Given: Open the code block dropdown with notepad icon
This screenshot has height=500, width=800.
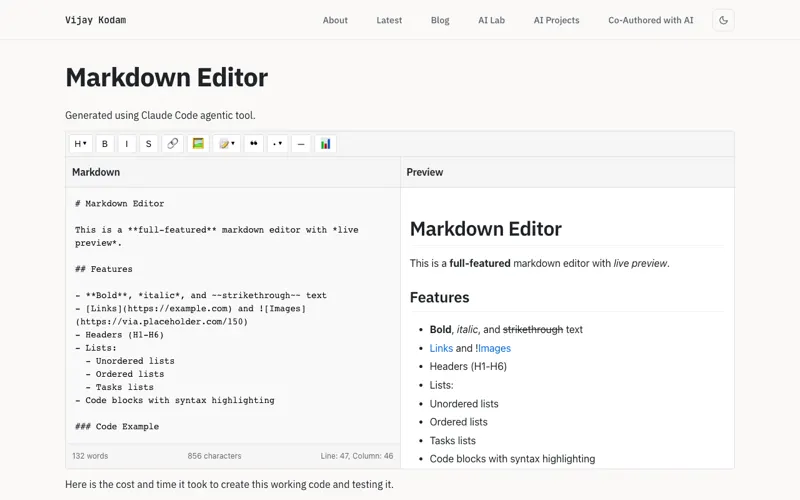Looking at the screenshot, I should tap(227, 144).
